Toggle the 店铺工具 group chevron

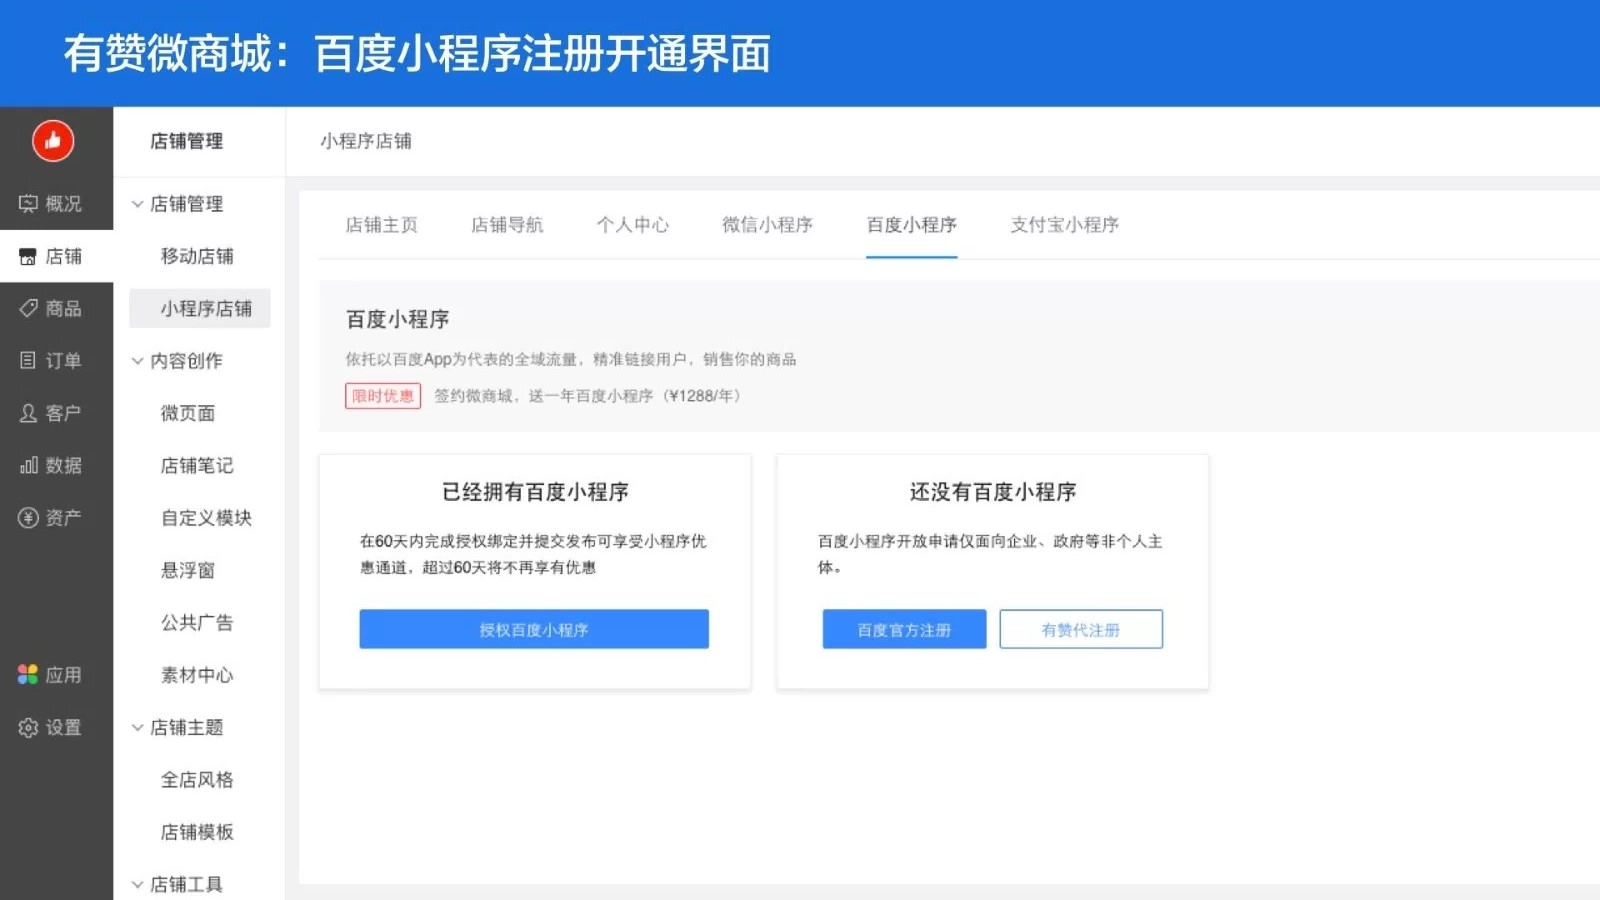(x=138, y=885)
